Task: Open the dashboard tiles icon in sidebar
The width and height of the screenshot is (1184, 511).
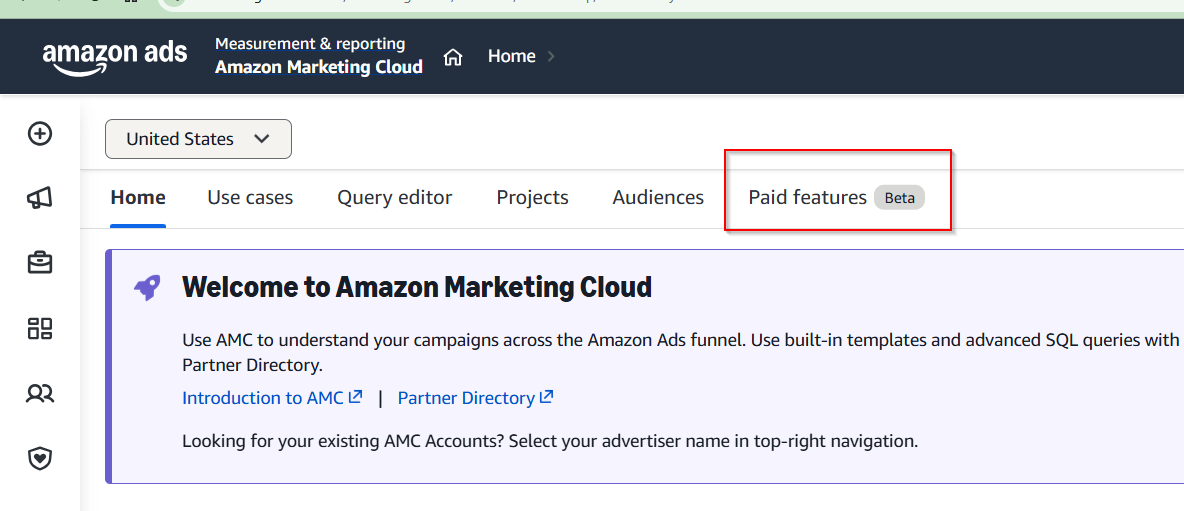Action: coord(39,328)
